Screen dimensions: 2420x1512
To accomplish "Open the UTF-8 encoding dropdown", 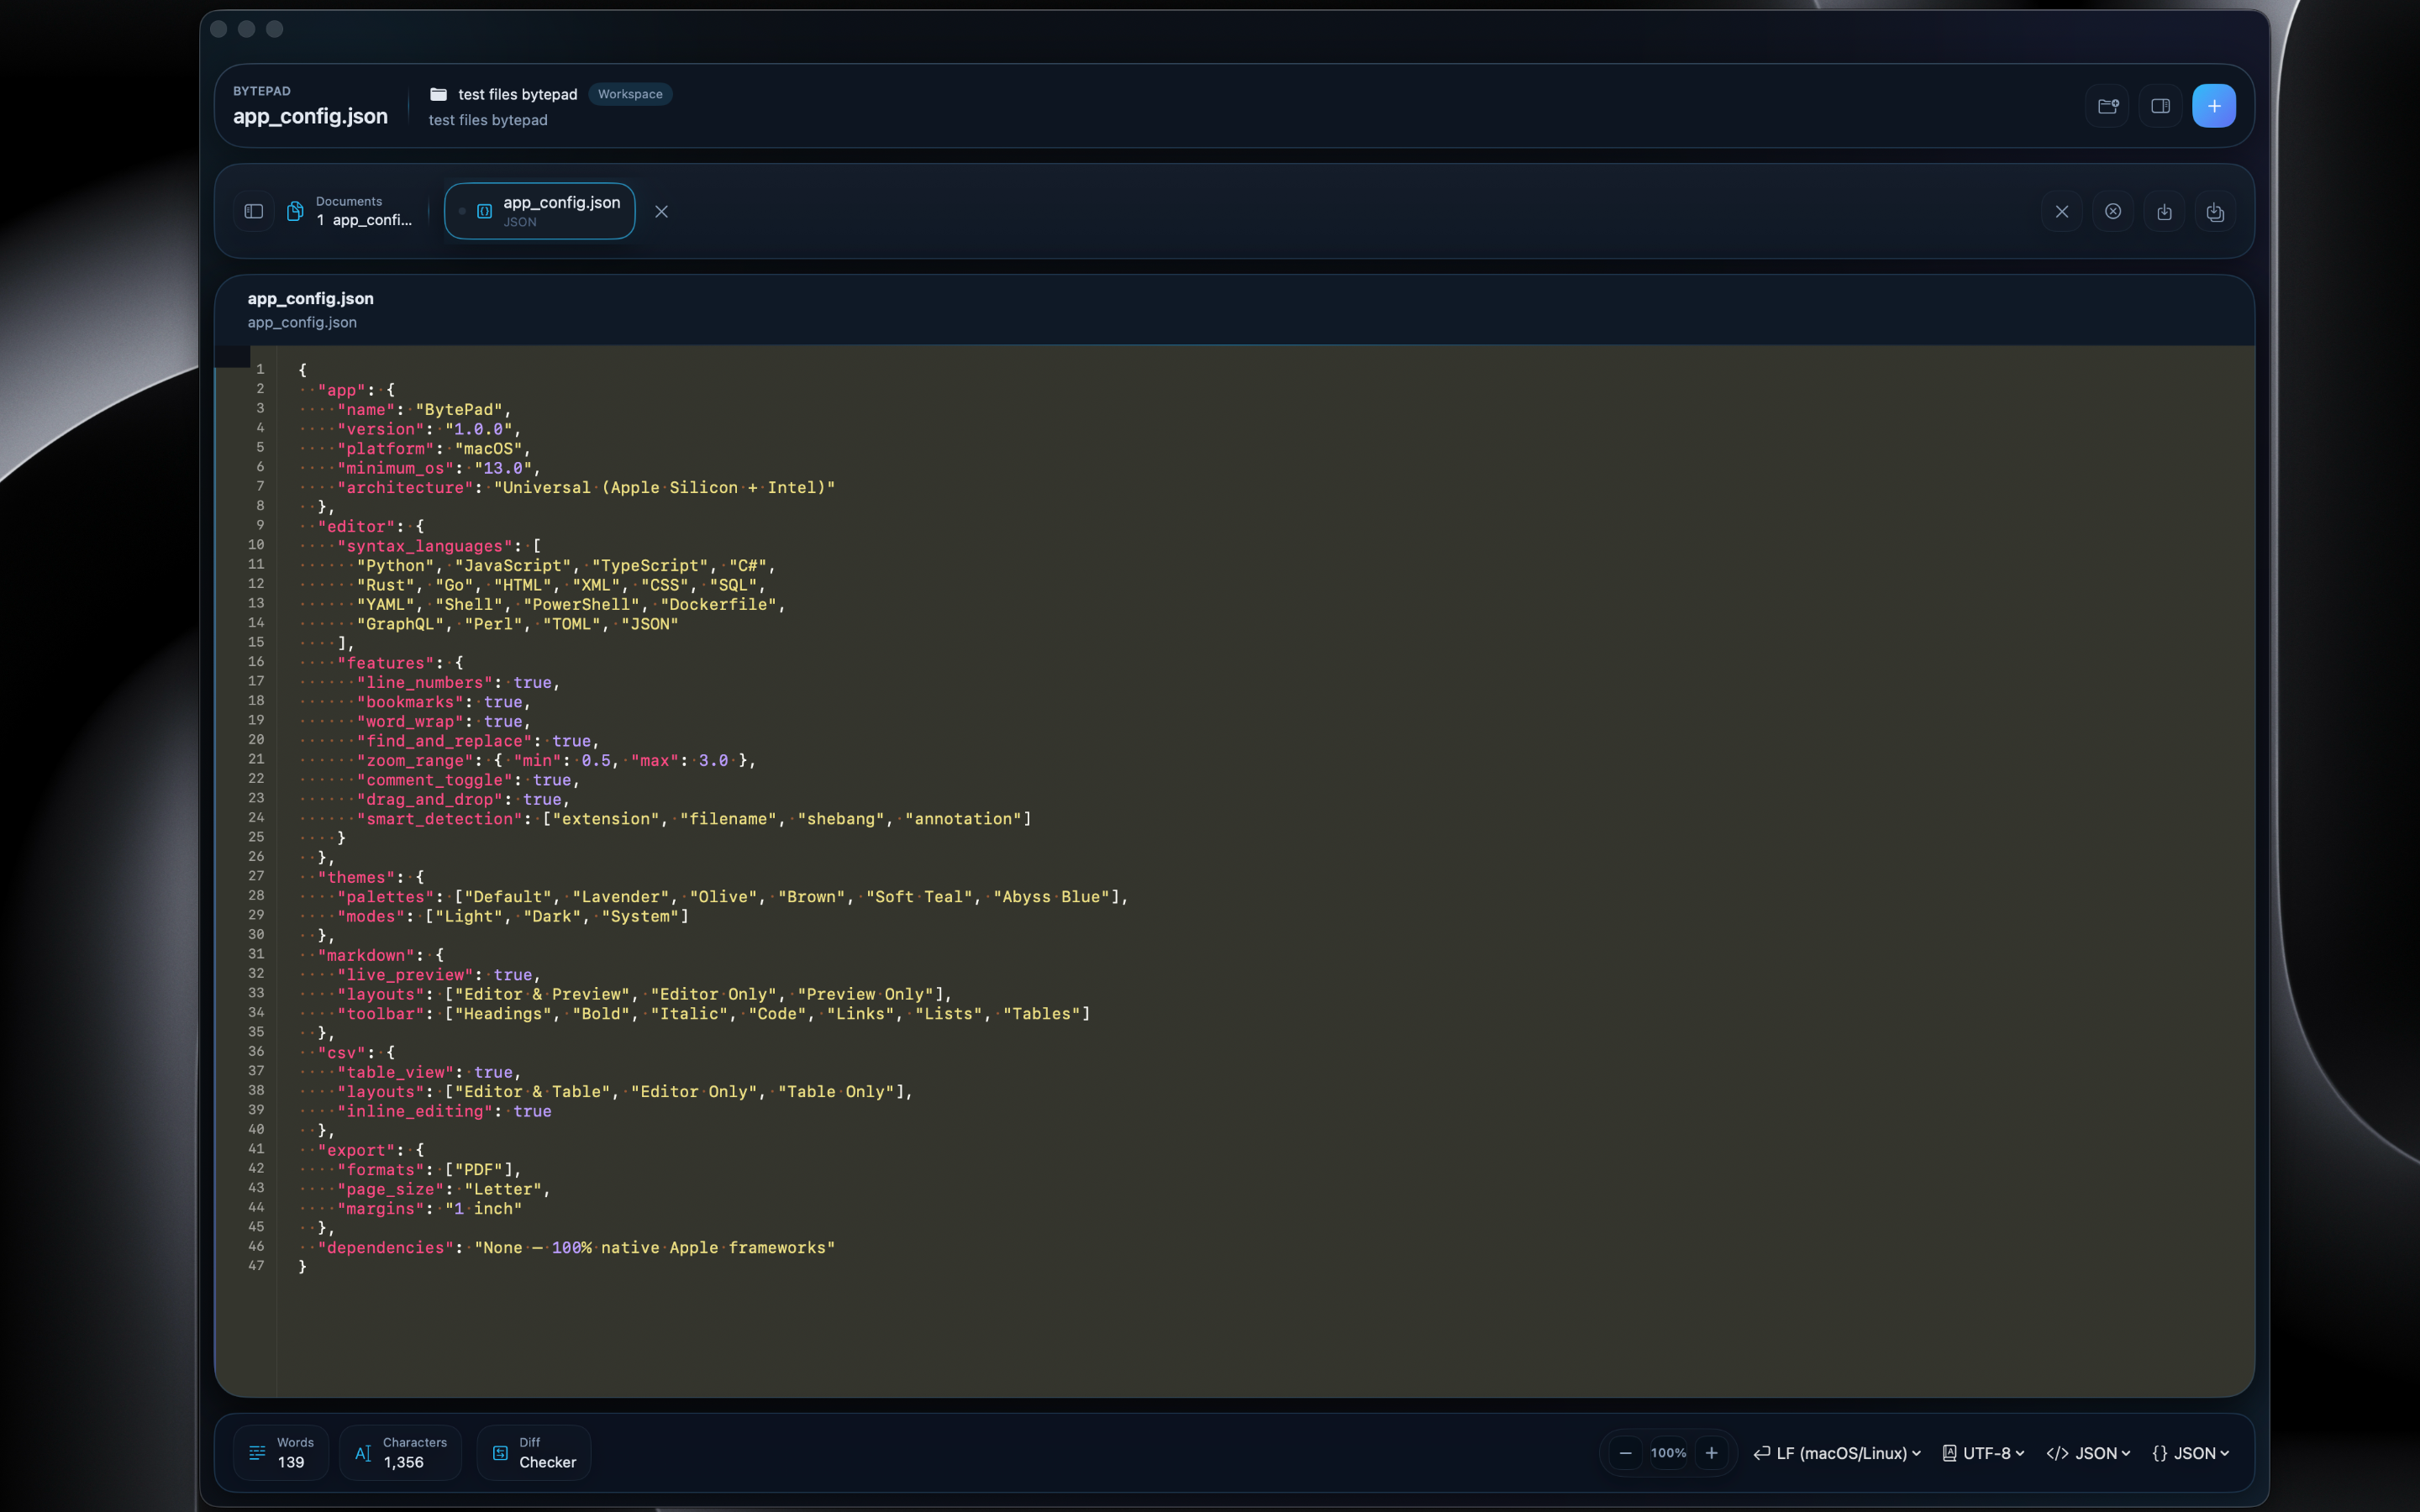I will 1983,1452.
